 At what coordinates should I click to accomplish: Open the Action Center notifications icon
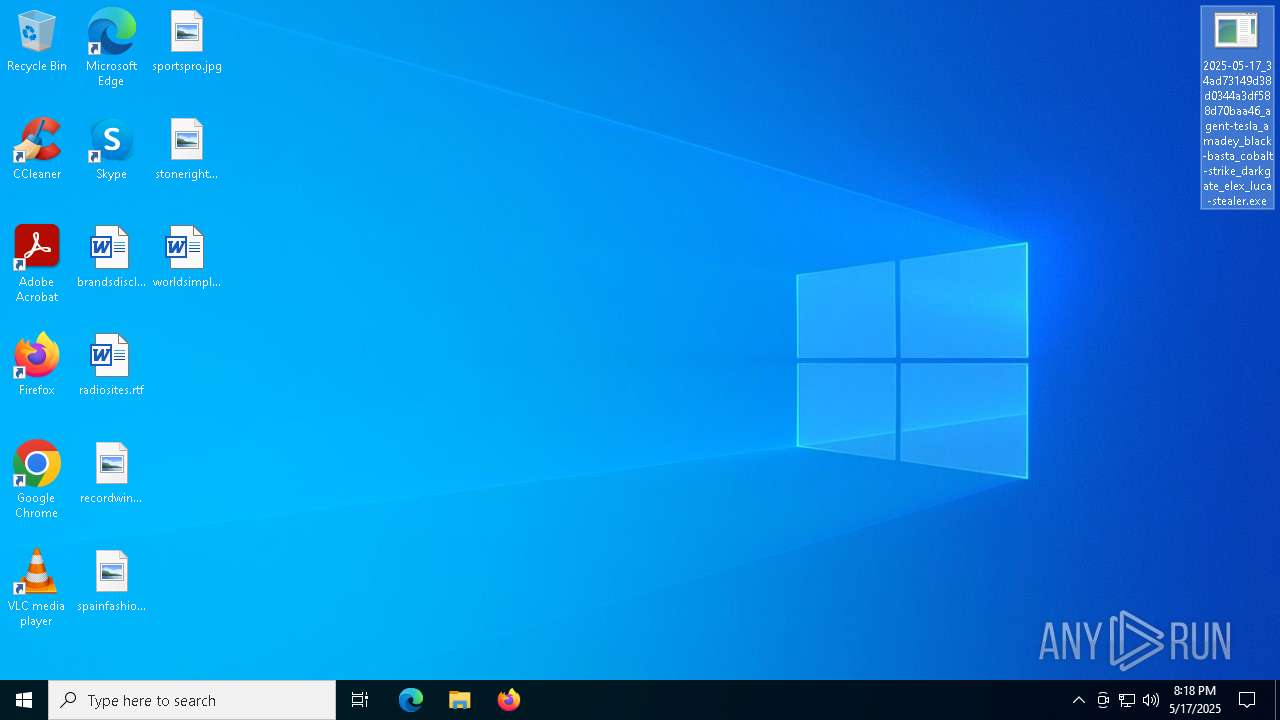(x=1248, y=700)
